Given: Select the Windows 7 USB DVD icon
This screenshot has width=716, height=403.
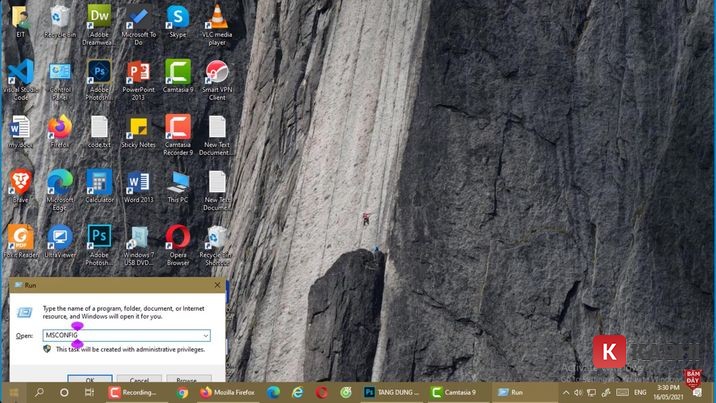Looking at the screenshot, I should click(138, 246).
